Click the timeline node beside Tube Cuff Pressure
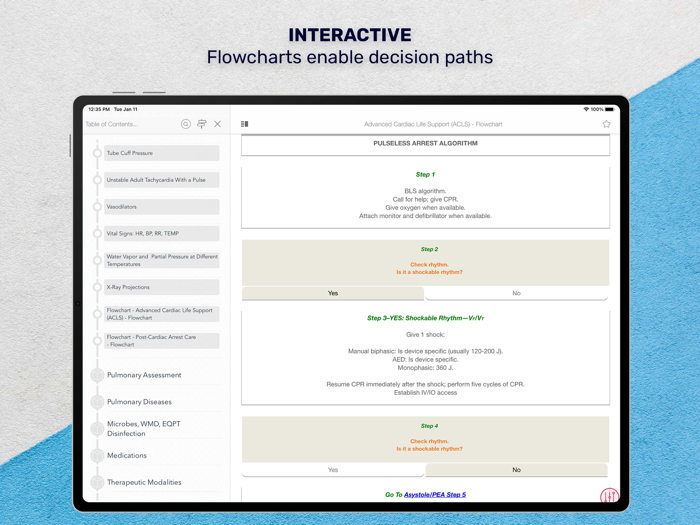The width and height of the screenshot is (700, 525). click(x=97, y=153)
